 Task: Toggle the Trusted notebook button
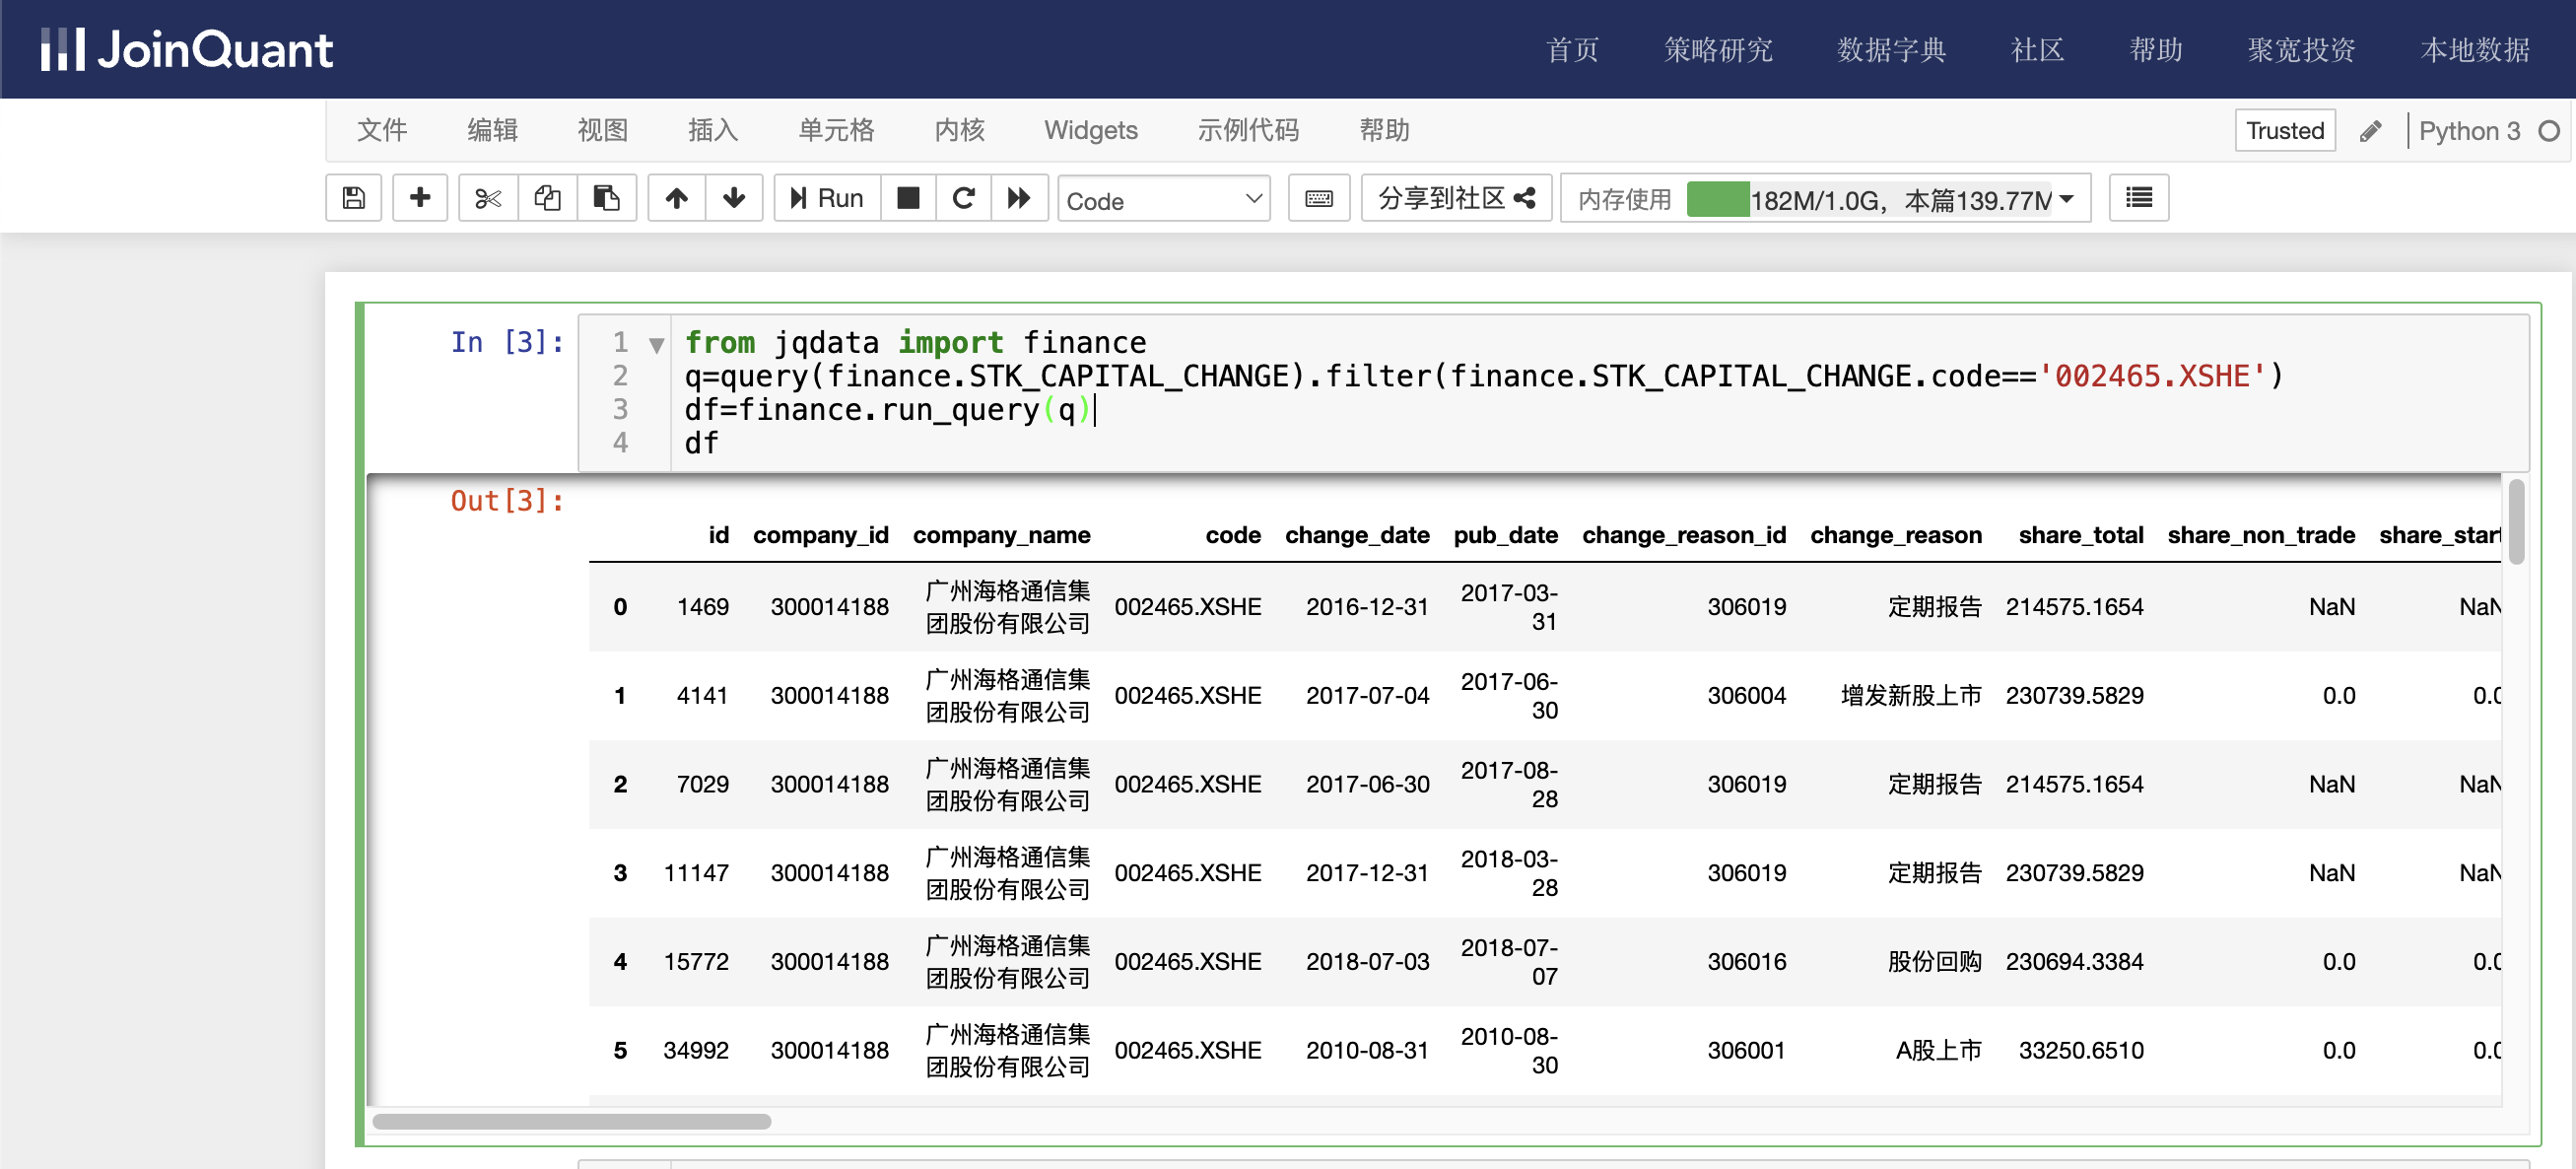point(2284,131)
